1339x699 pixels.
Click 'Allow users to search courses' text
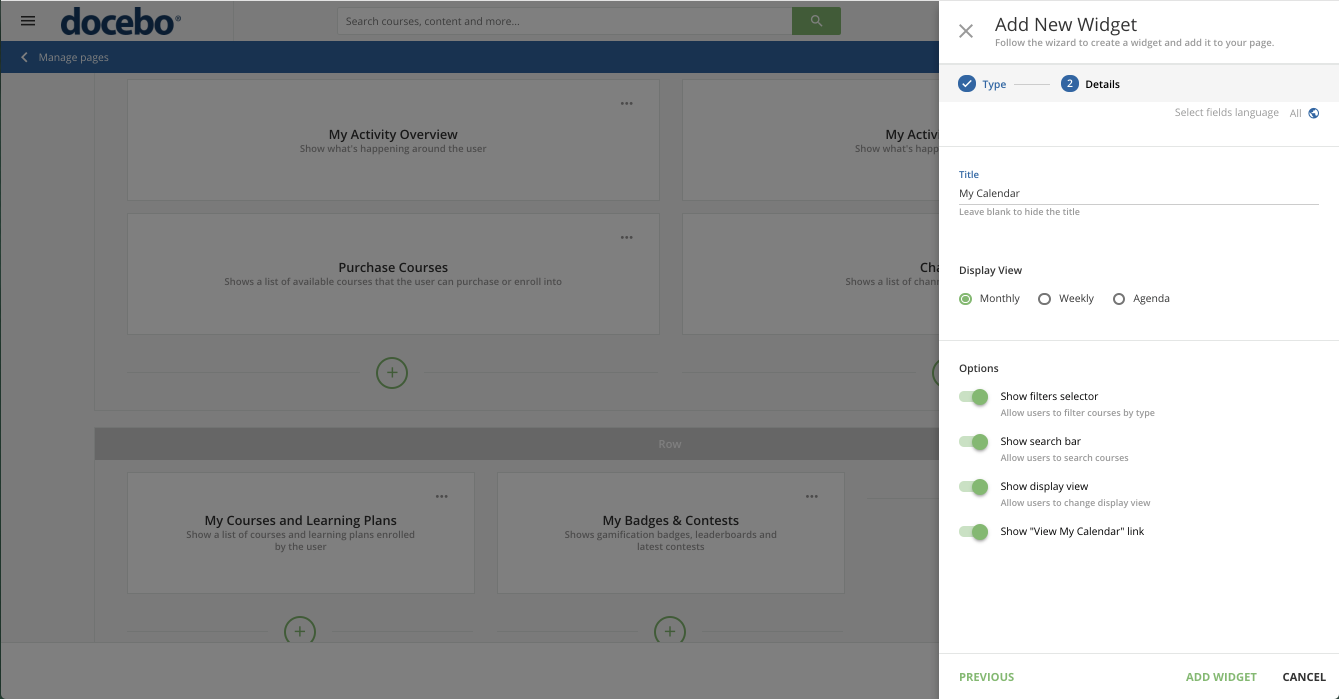(x=1064, y=458)
